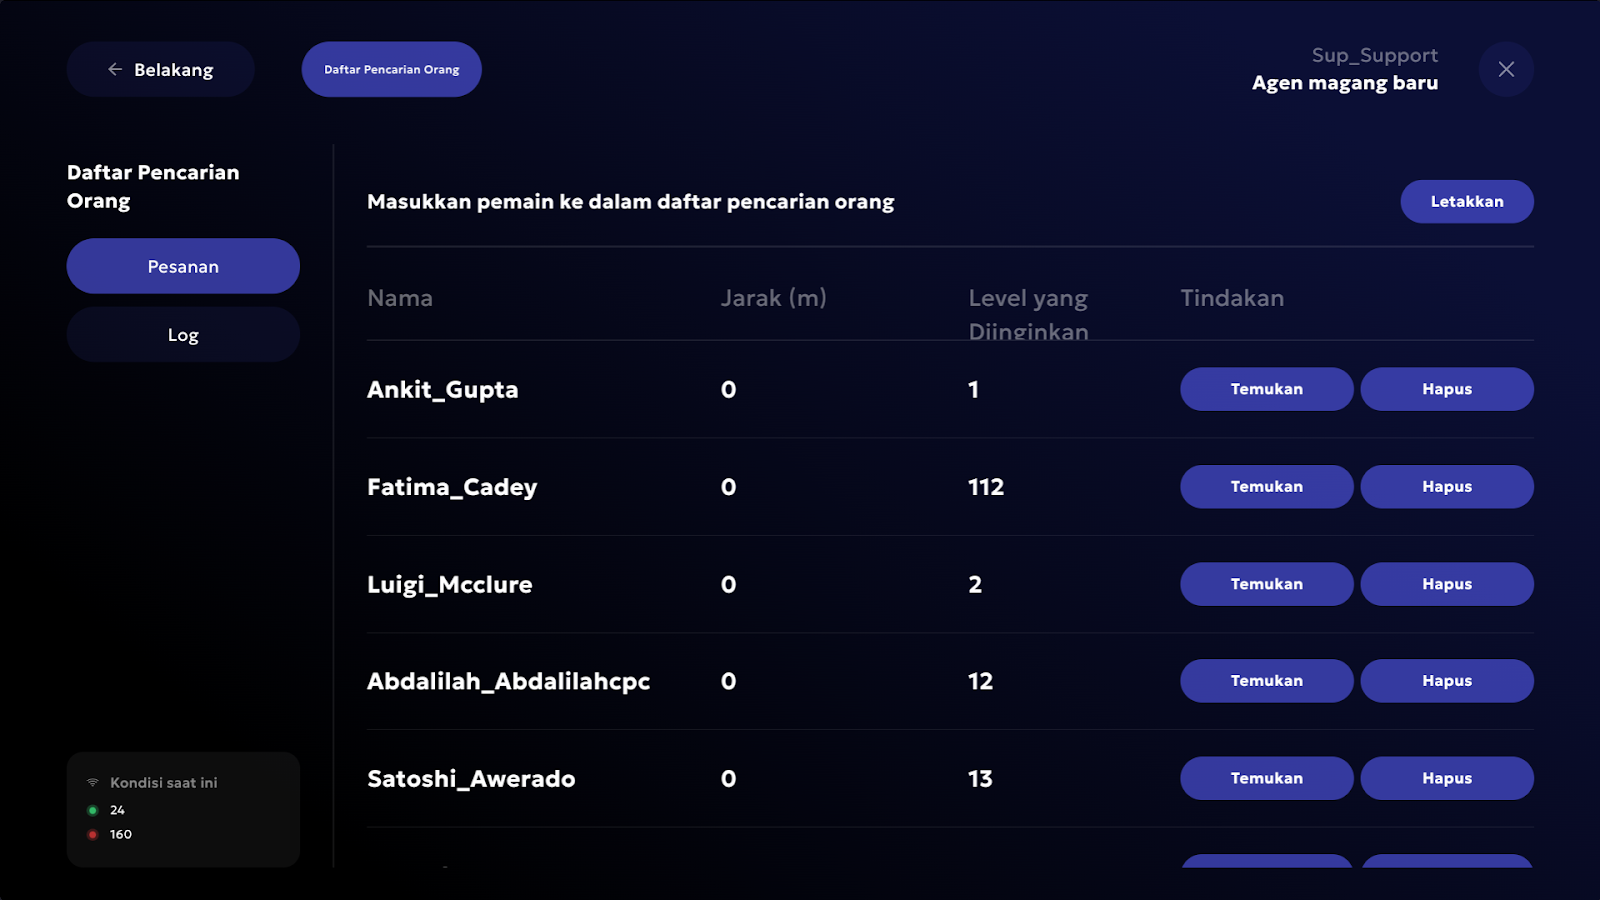This screenshot has width=1600, height=900.
Task: Click Hapus for Satoshi_Awerado
Action: (x=1447, y=778)
